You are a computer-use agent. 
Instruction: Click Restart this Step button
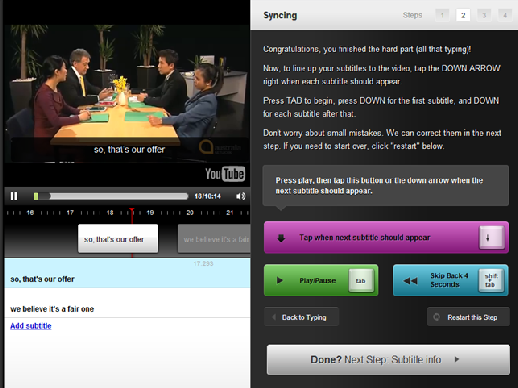tap(468, 317)
